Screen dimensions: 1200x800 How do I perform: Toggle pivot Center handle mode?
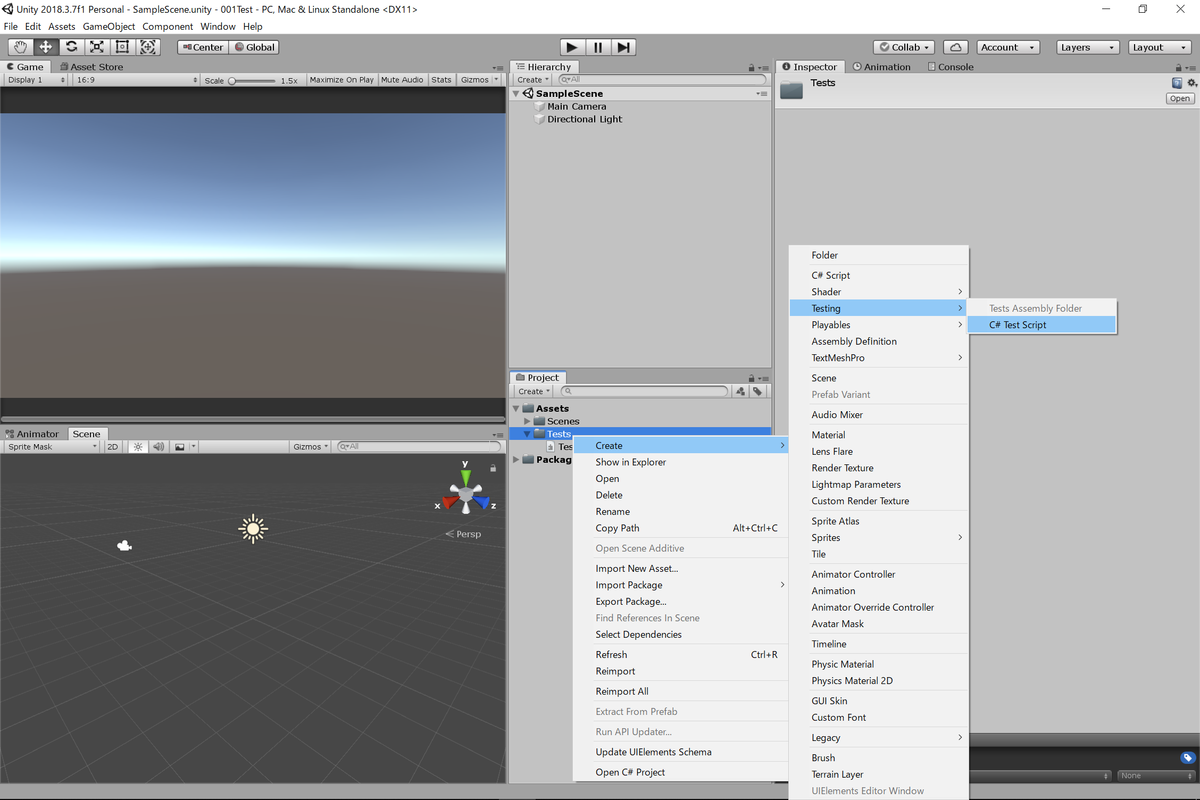203,47
